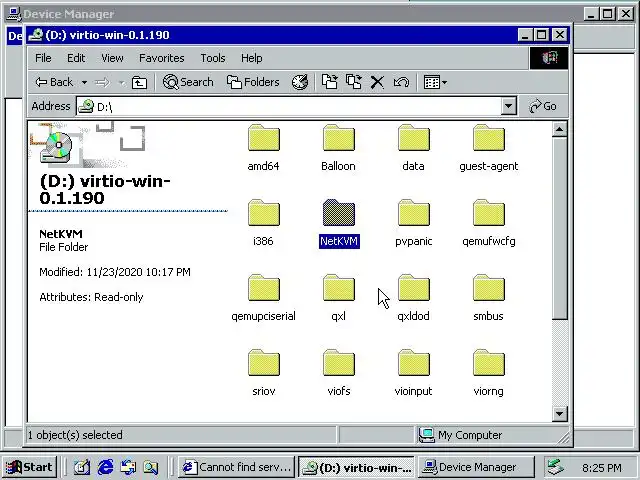The height and width of the screenshot is (480, 640).
Task: Click the (D:) virtio-win taskbar button
Action: [x=357, y=467]
